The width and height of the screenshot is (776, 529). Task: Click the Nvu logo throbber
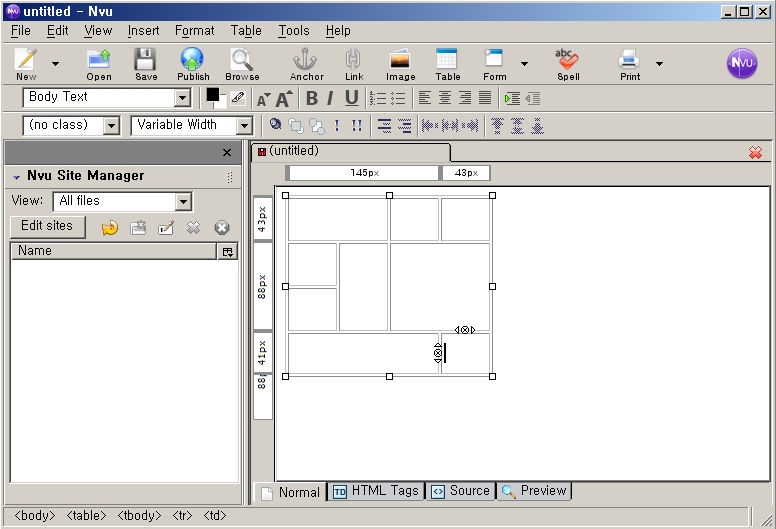coord(741,63)
